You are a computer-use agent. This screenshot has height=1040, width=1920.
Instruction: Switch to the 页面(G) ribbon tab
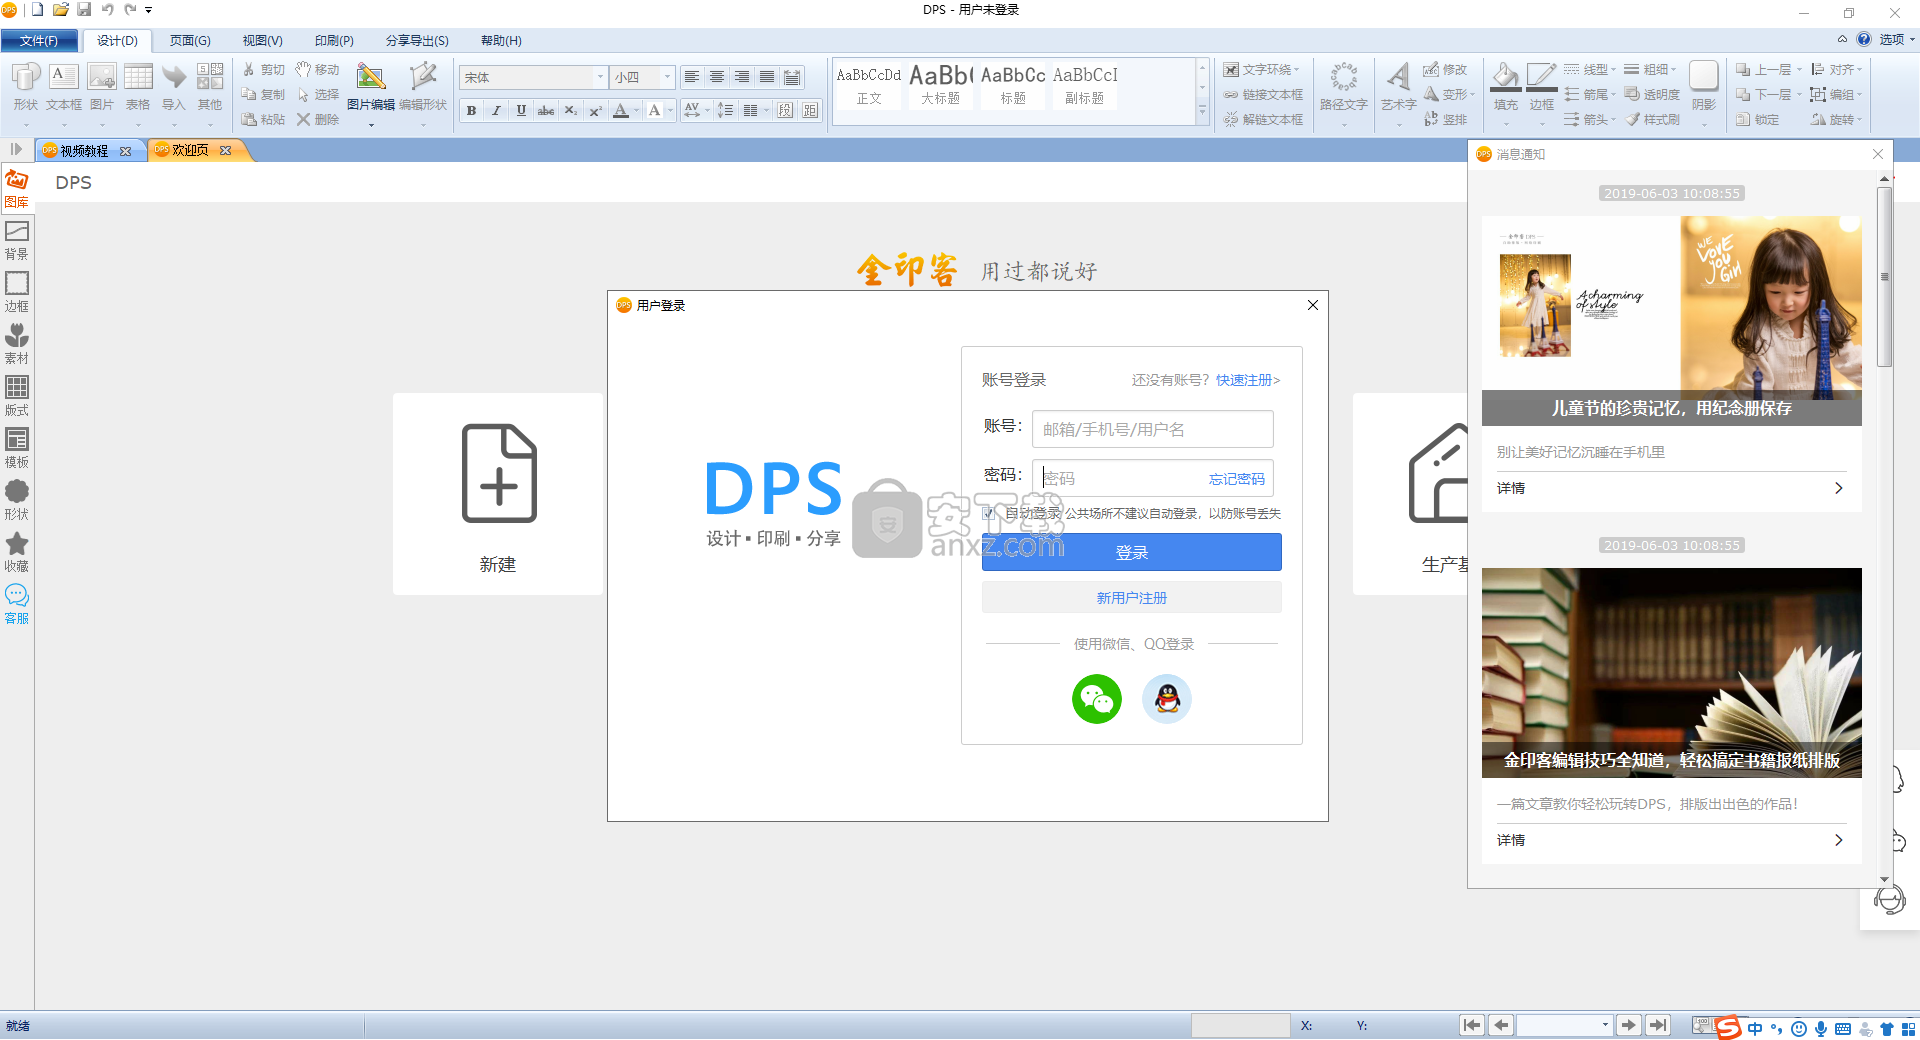tap(190, 41)
